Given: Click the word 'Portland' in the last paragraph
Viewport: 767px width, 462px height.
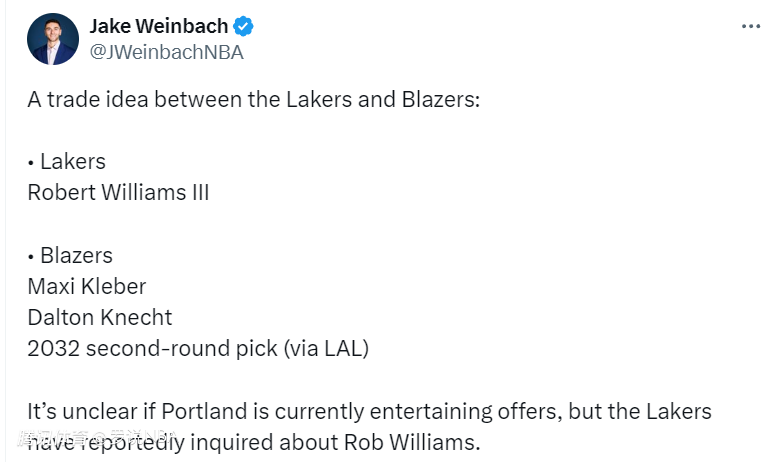Looking at the screenshot, I should (x=204, y=411).
